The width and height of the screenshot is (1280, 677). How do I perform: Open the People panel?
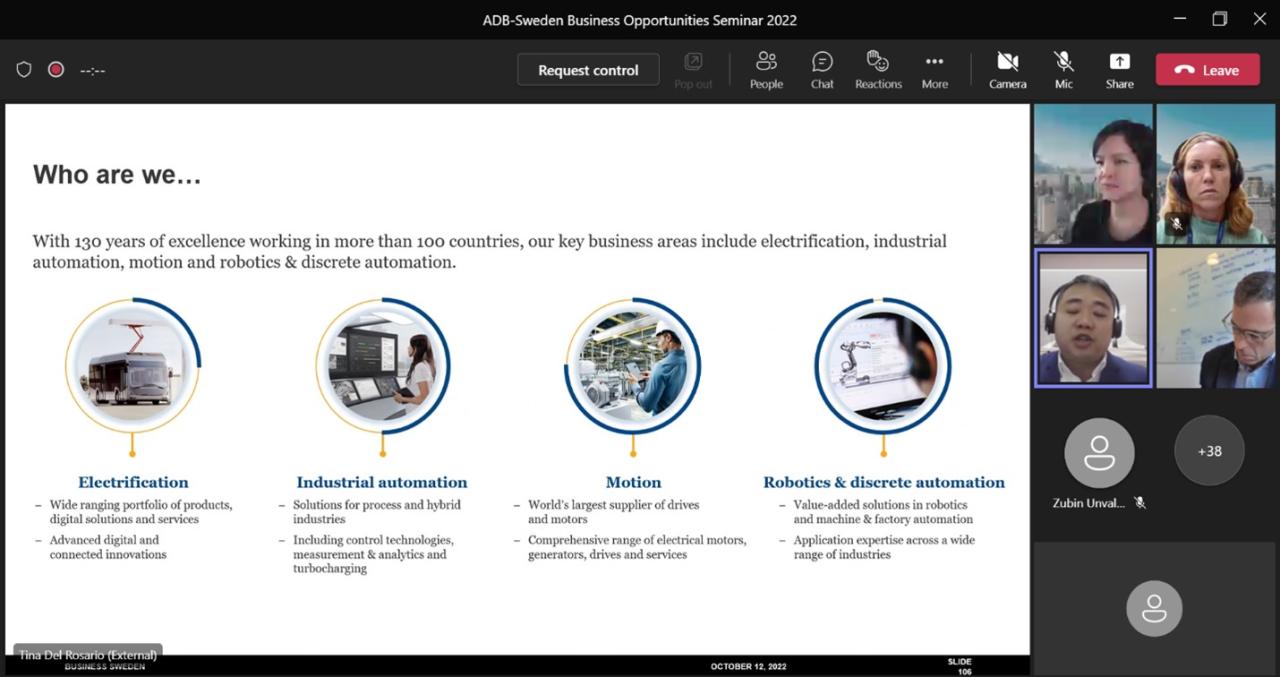click(x=766, y=70)
